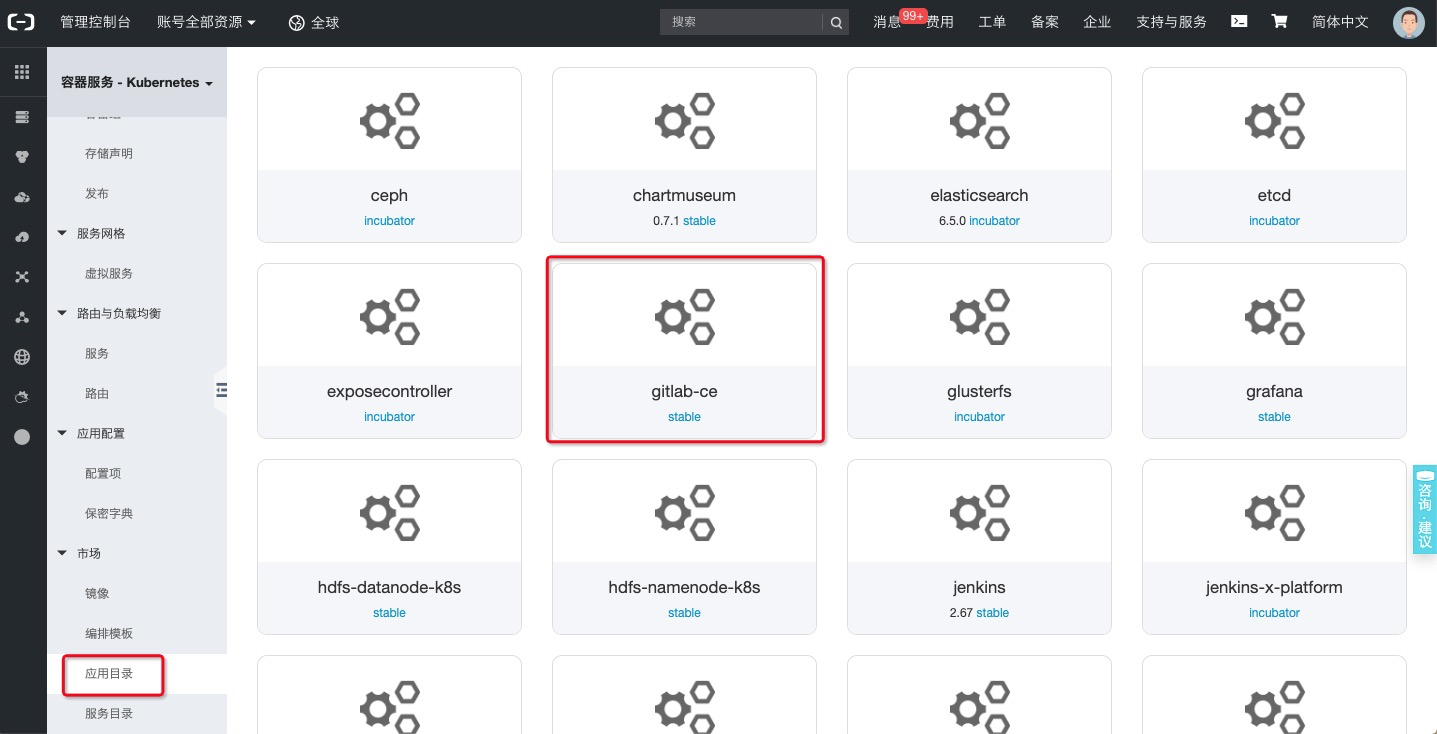
Task: Open 虚拟服务 in sidebar
Action: point(109,273)
